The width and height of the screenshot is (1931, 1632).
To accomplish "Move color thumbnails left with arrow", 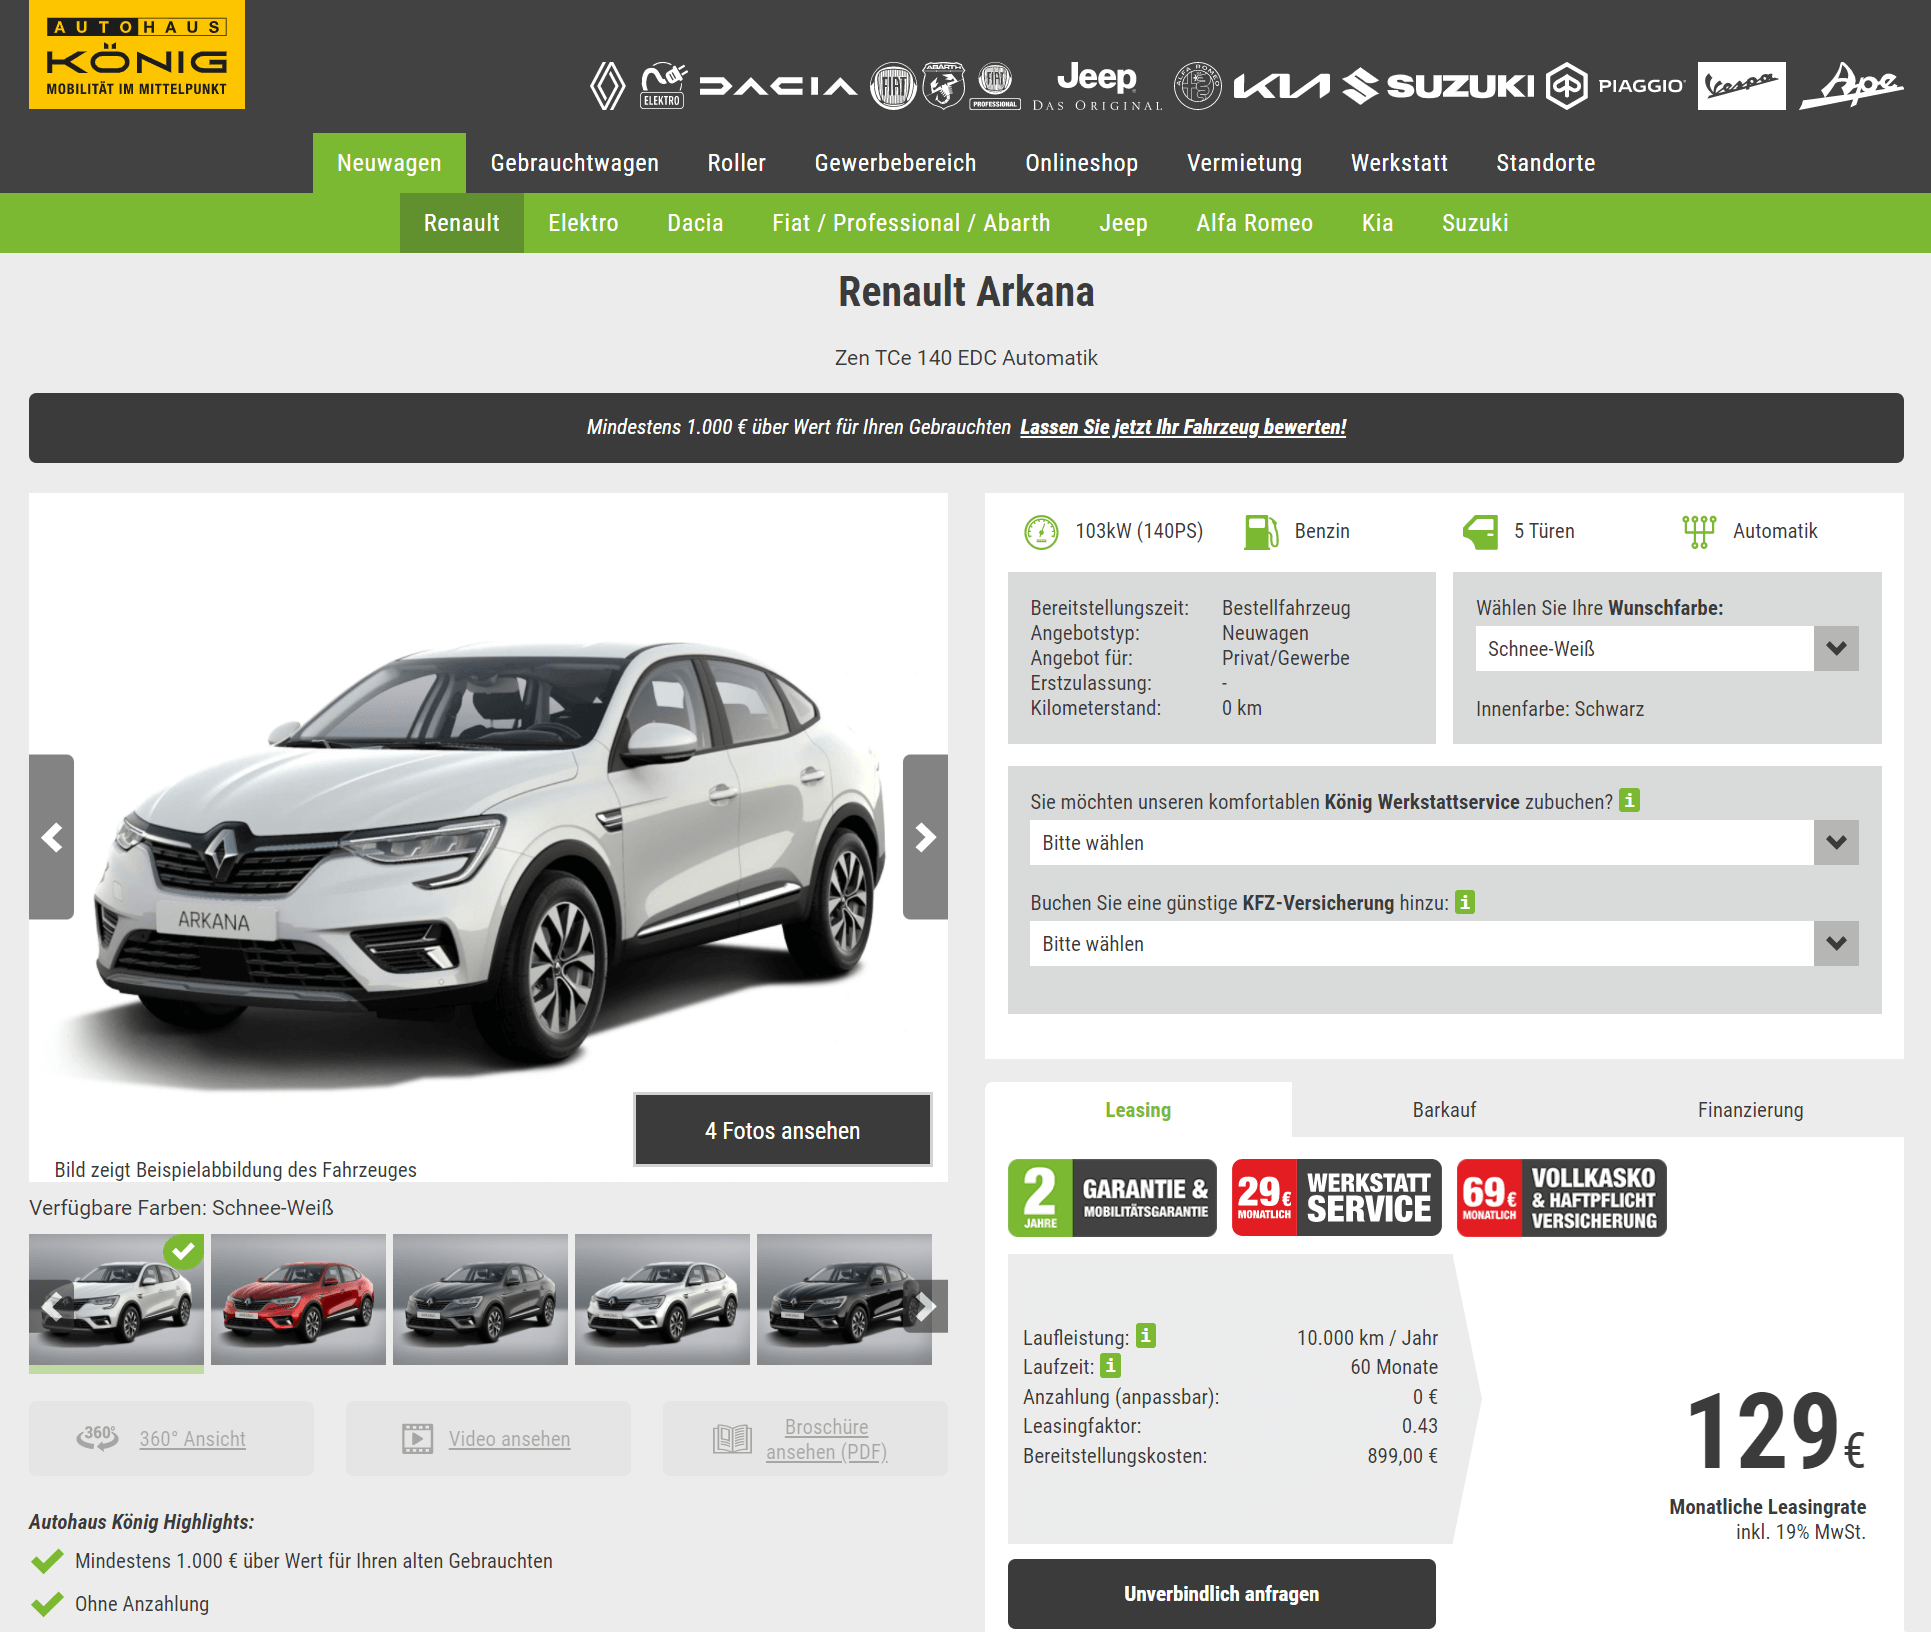I will (x=51, y=1306).
